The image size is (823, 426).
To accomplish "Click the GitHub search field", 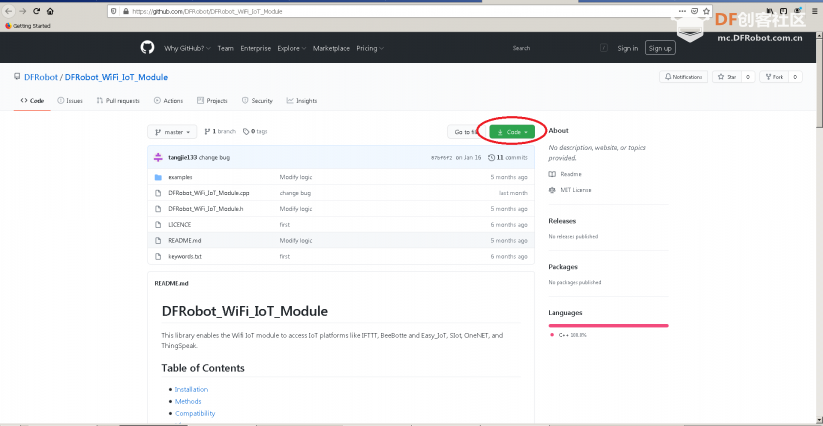I will [x=559, y=48].
